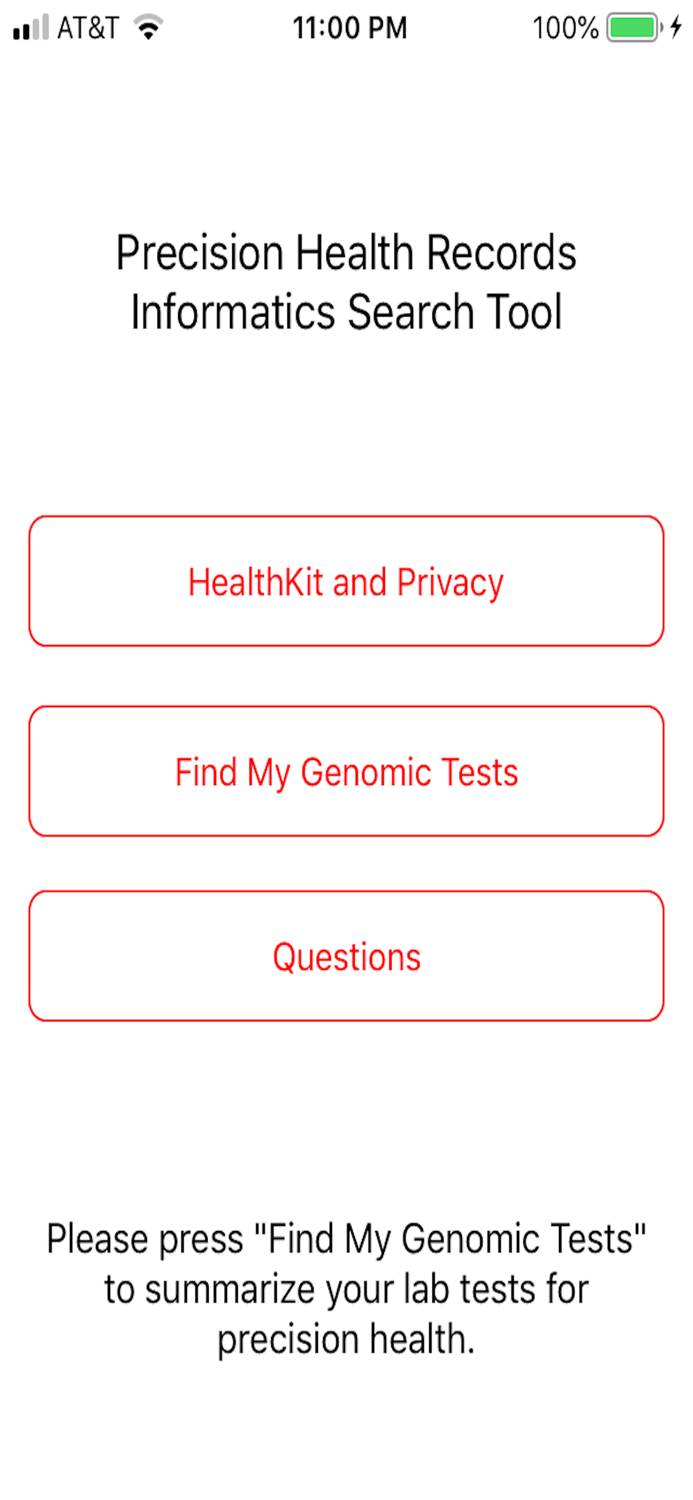Tap the empty area between the buttons
693x1500 pixels.
[x=346, y=675]
